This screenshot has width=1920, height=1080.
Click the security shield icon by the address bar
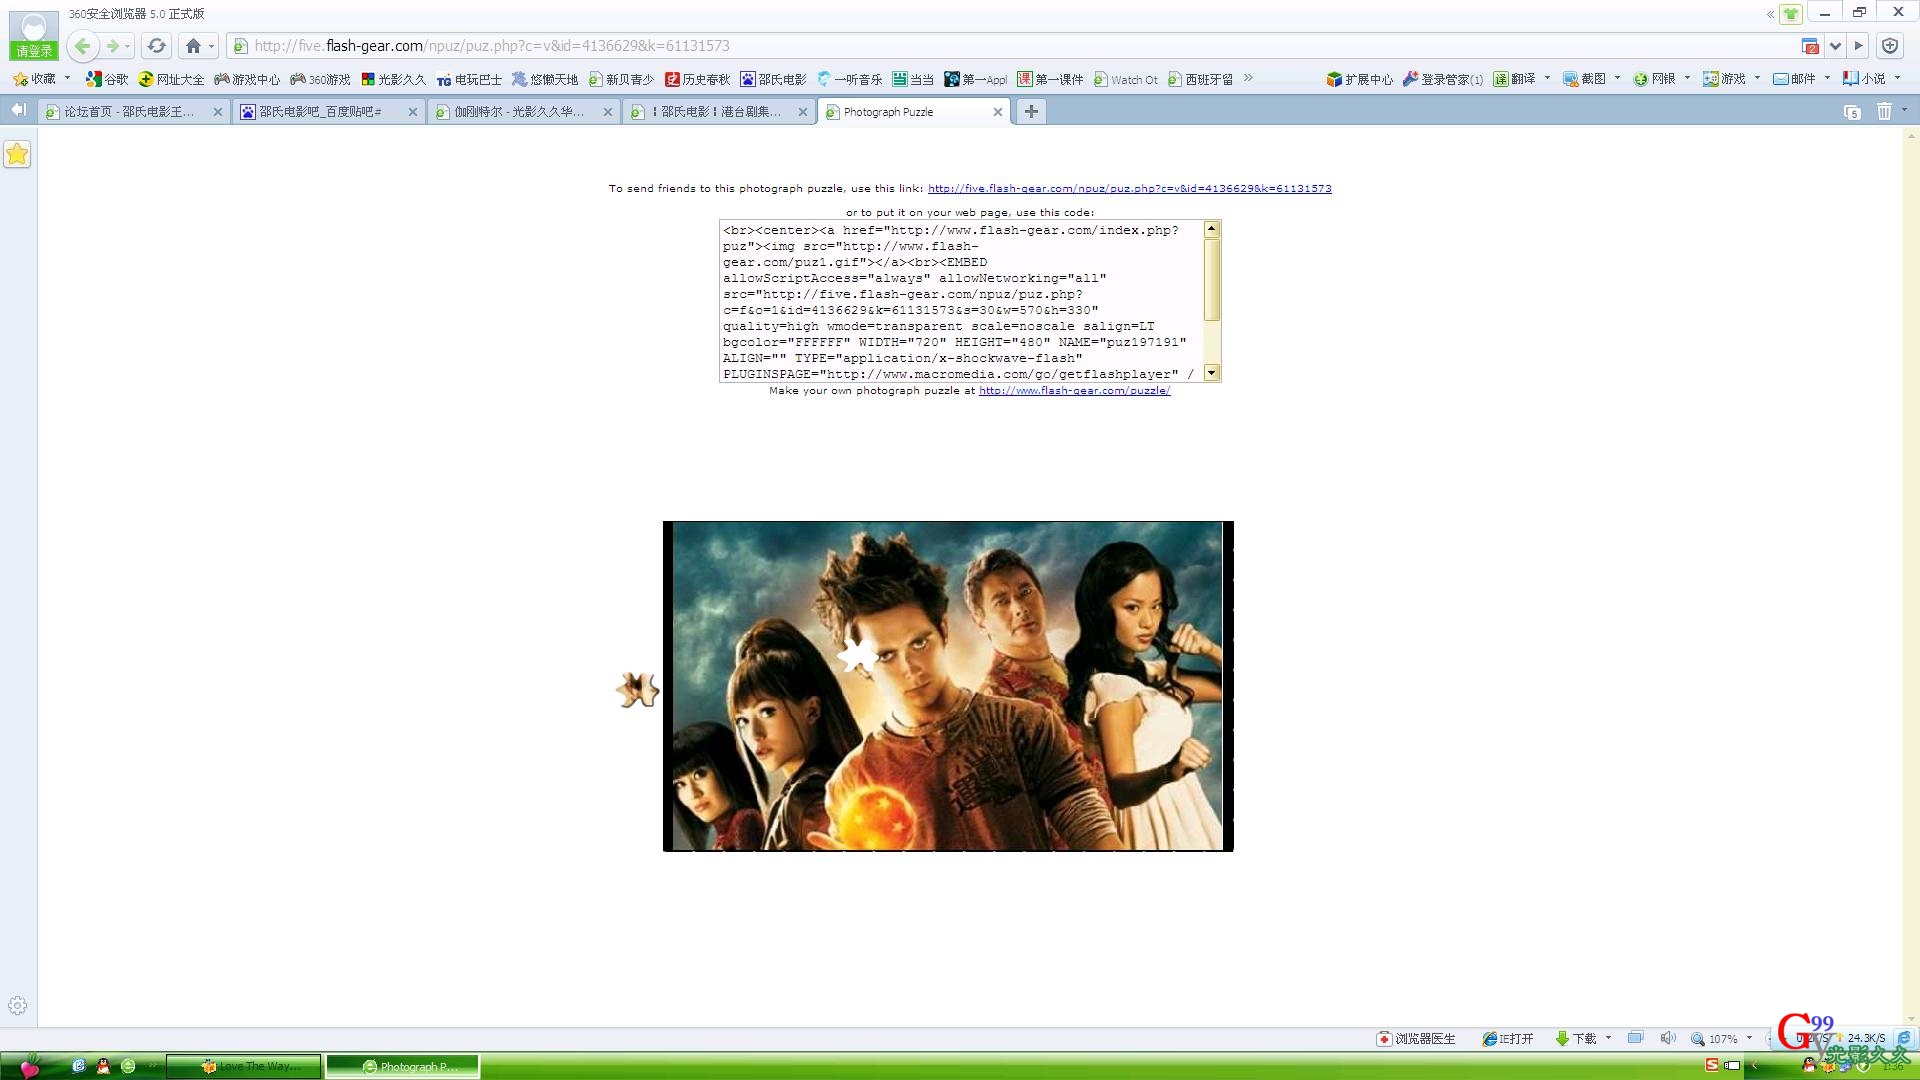[1889, 46]
